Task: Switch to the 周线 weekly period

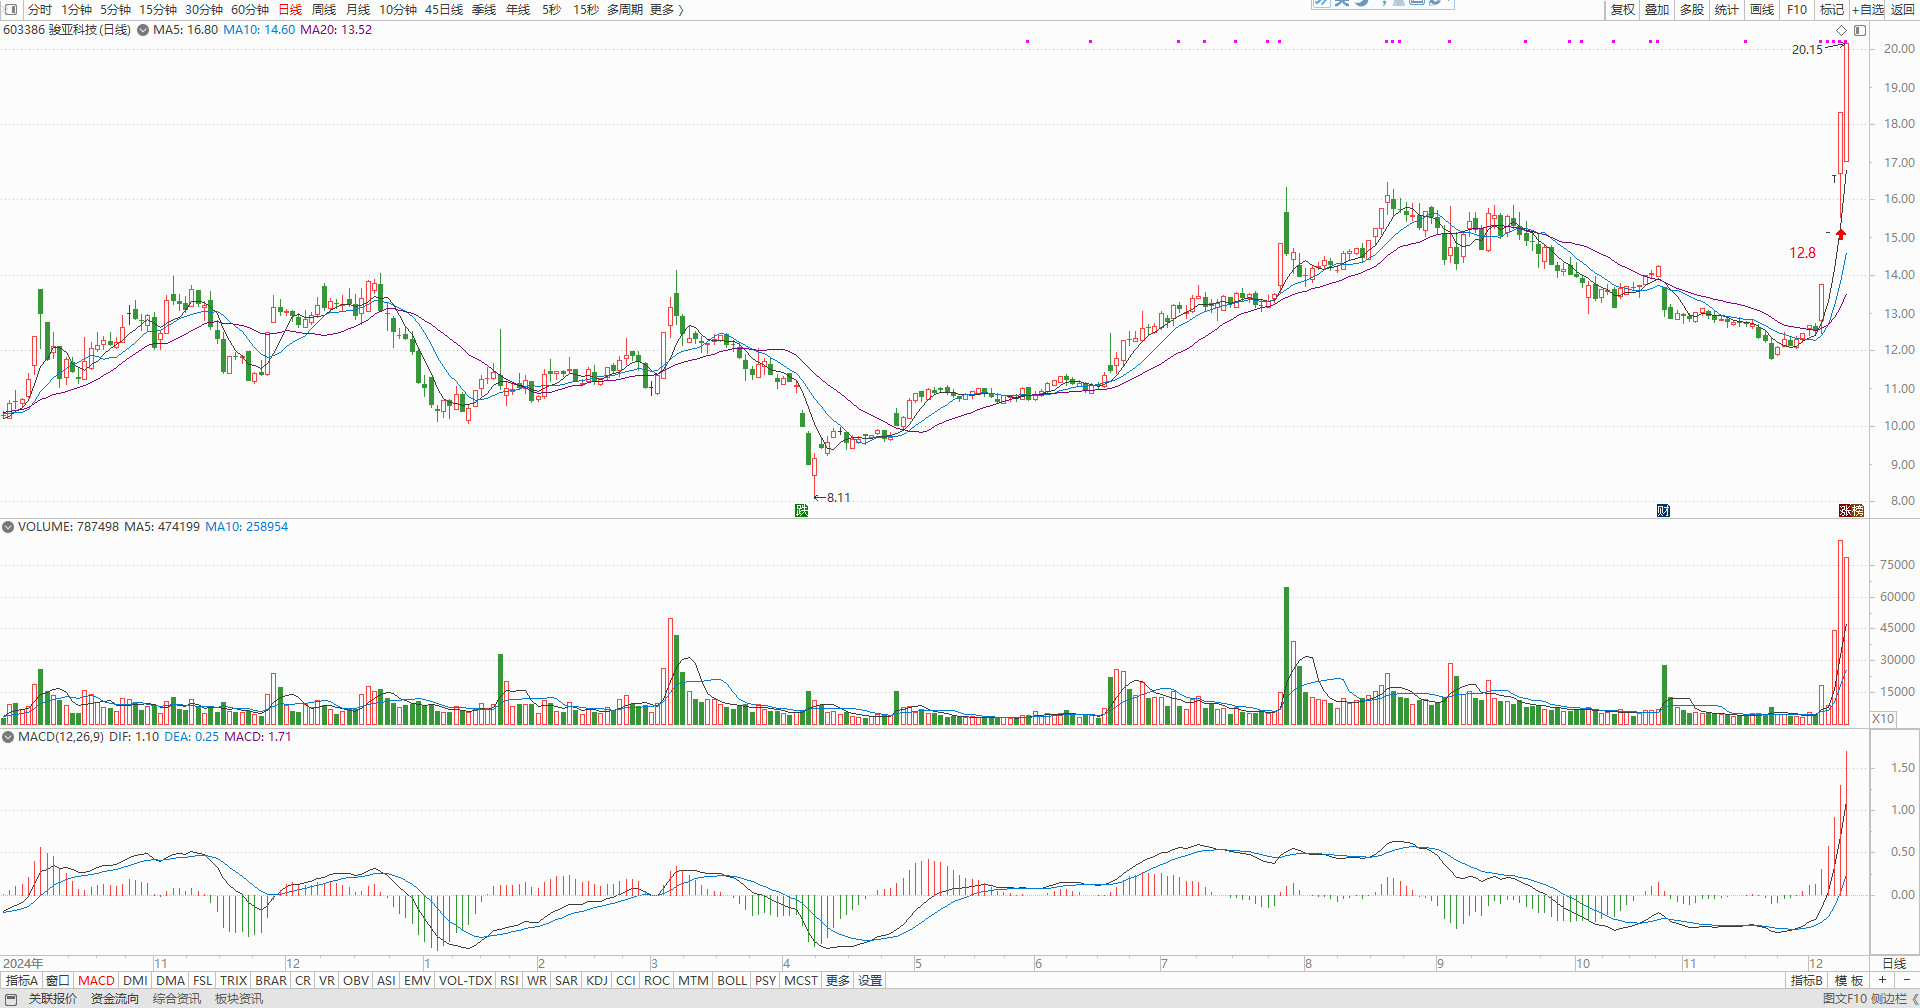Action: (x=323, y=9)
